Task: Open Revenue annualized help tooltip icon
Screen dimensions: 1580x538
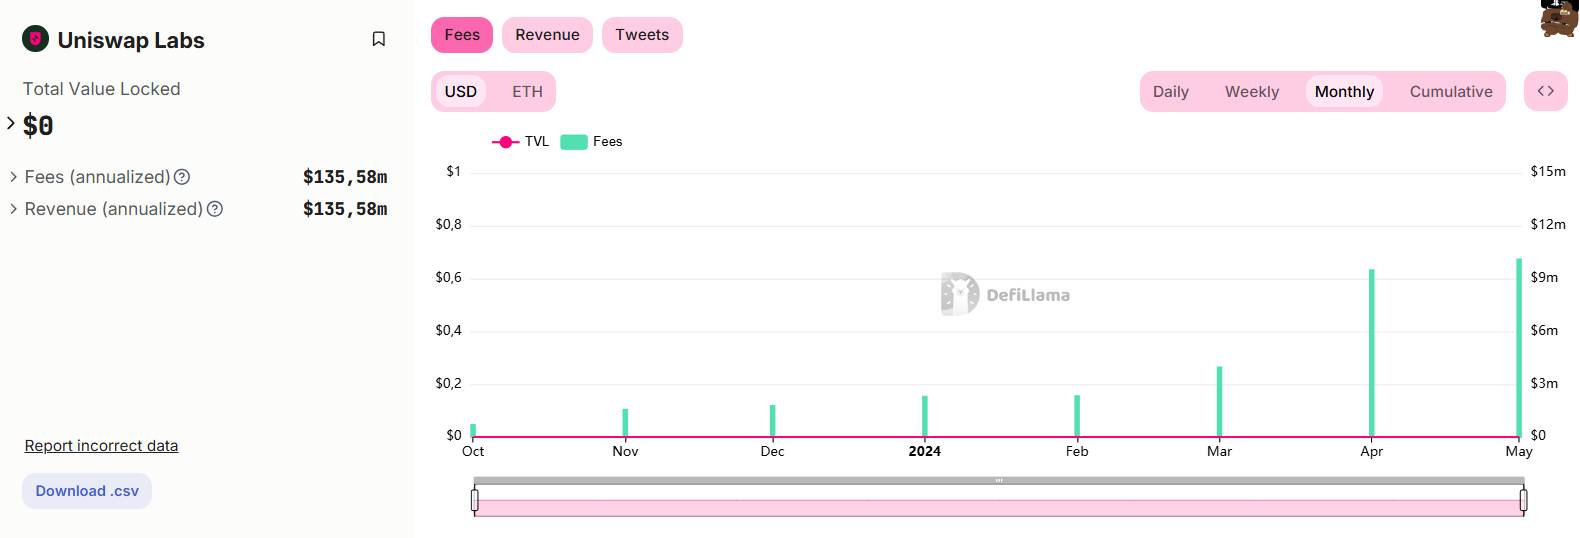Action: point(215,209)
